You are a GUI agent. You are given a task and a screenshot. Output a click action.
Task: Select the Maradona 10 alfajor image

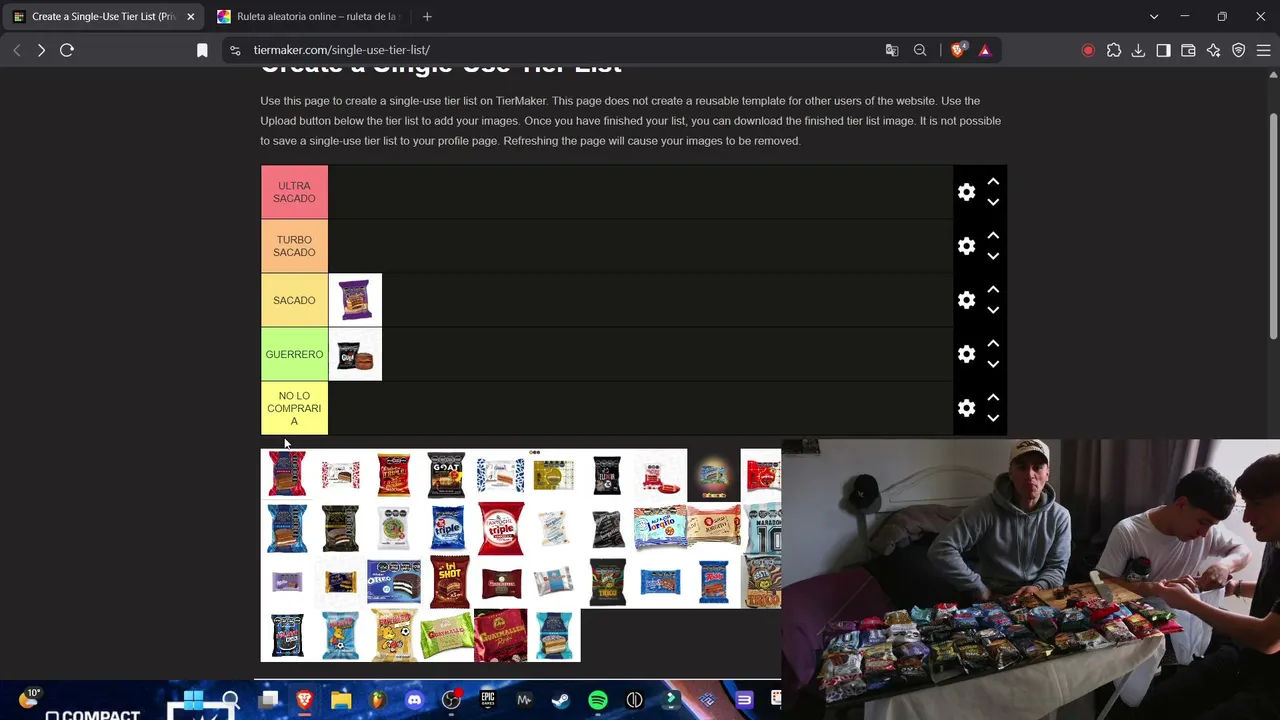762,528
